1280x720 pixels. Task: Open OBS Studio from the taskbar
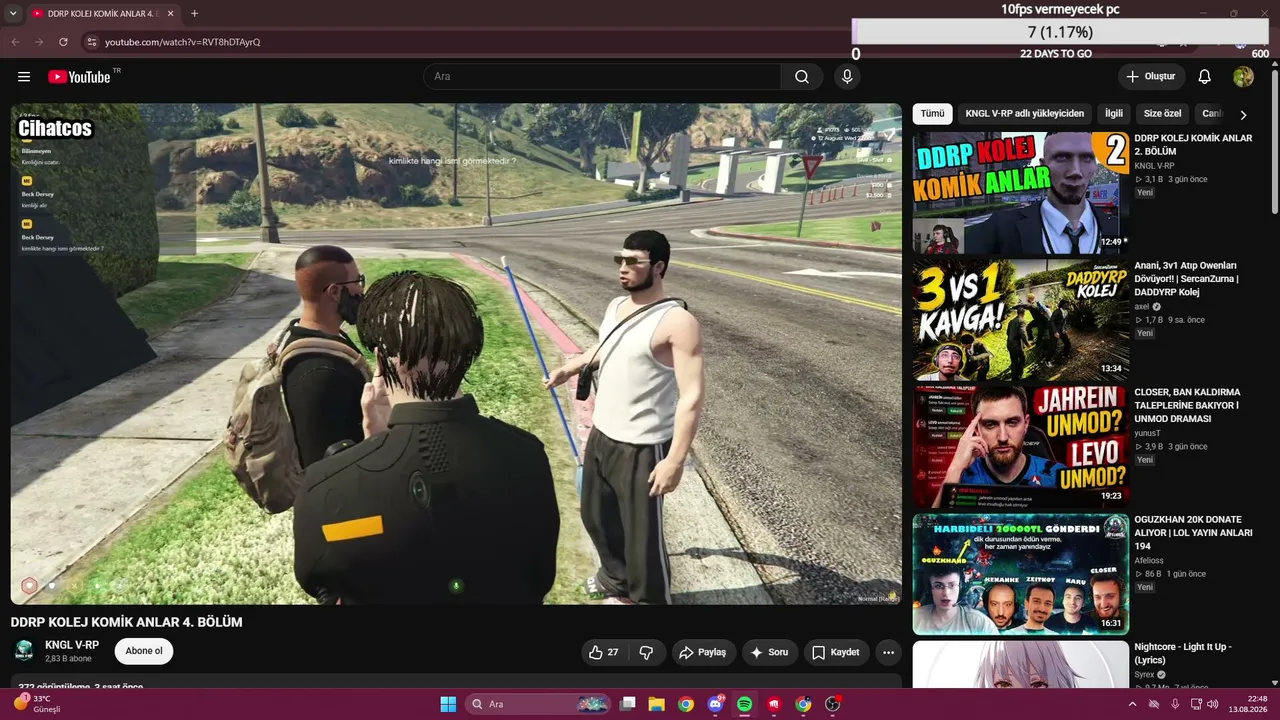click(832, 704)
